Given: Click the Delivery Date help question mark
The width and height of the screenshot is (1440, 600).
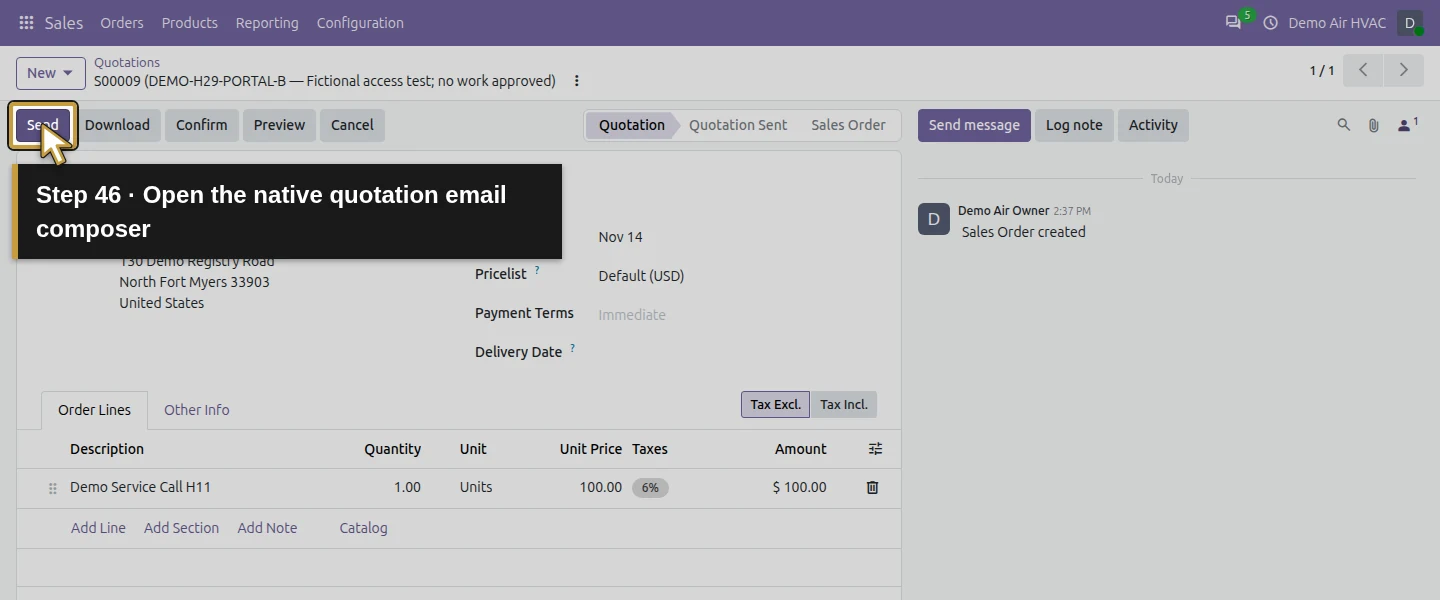Looking at the screenshot, I should point(573,348).
